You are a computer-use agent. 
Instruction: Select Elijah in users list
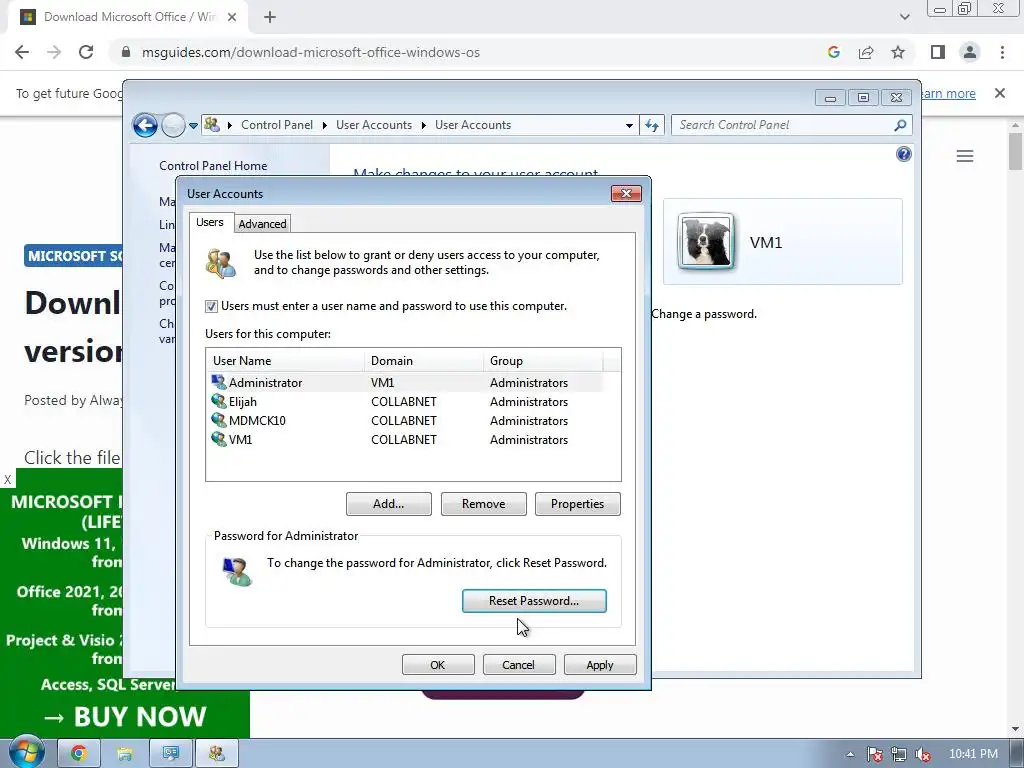405,402
